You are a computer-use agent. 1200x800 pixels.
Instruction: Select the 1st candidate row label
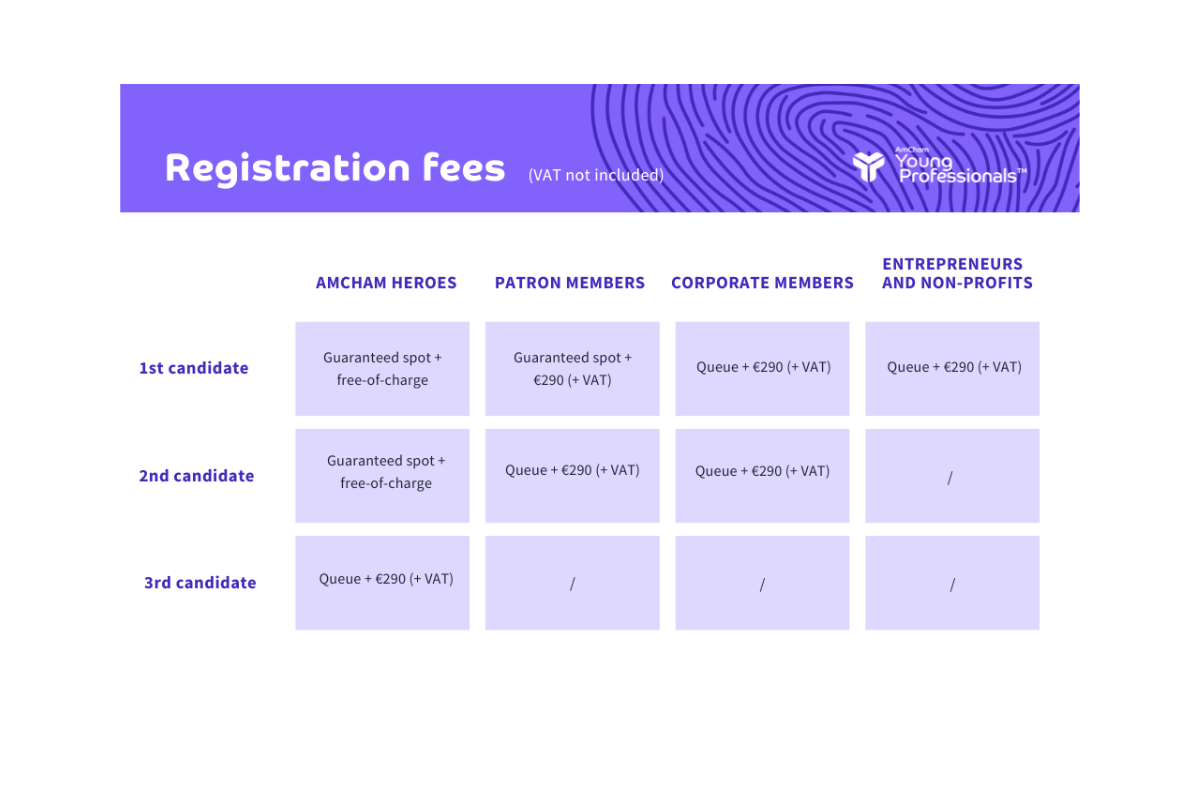(193, 368)
